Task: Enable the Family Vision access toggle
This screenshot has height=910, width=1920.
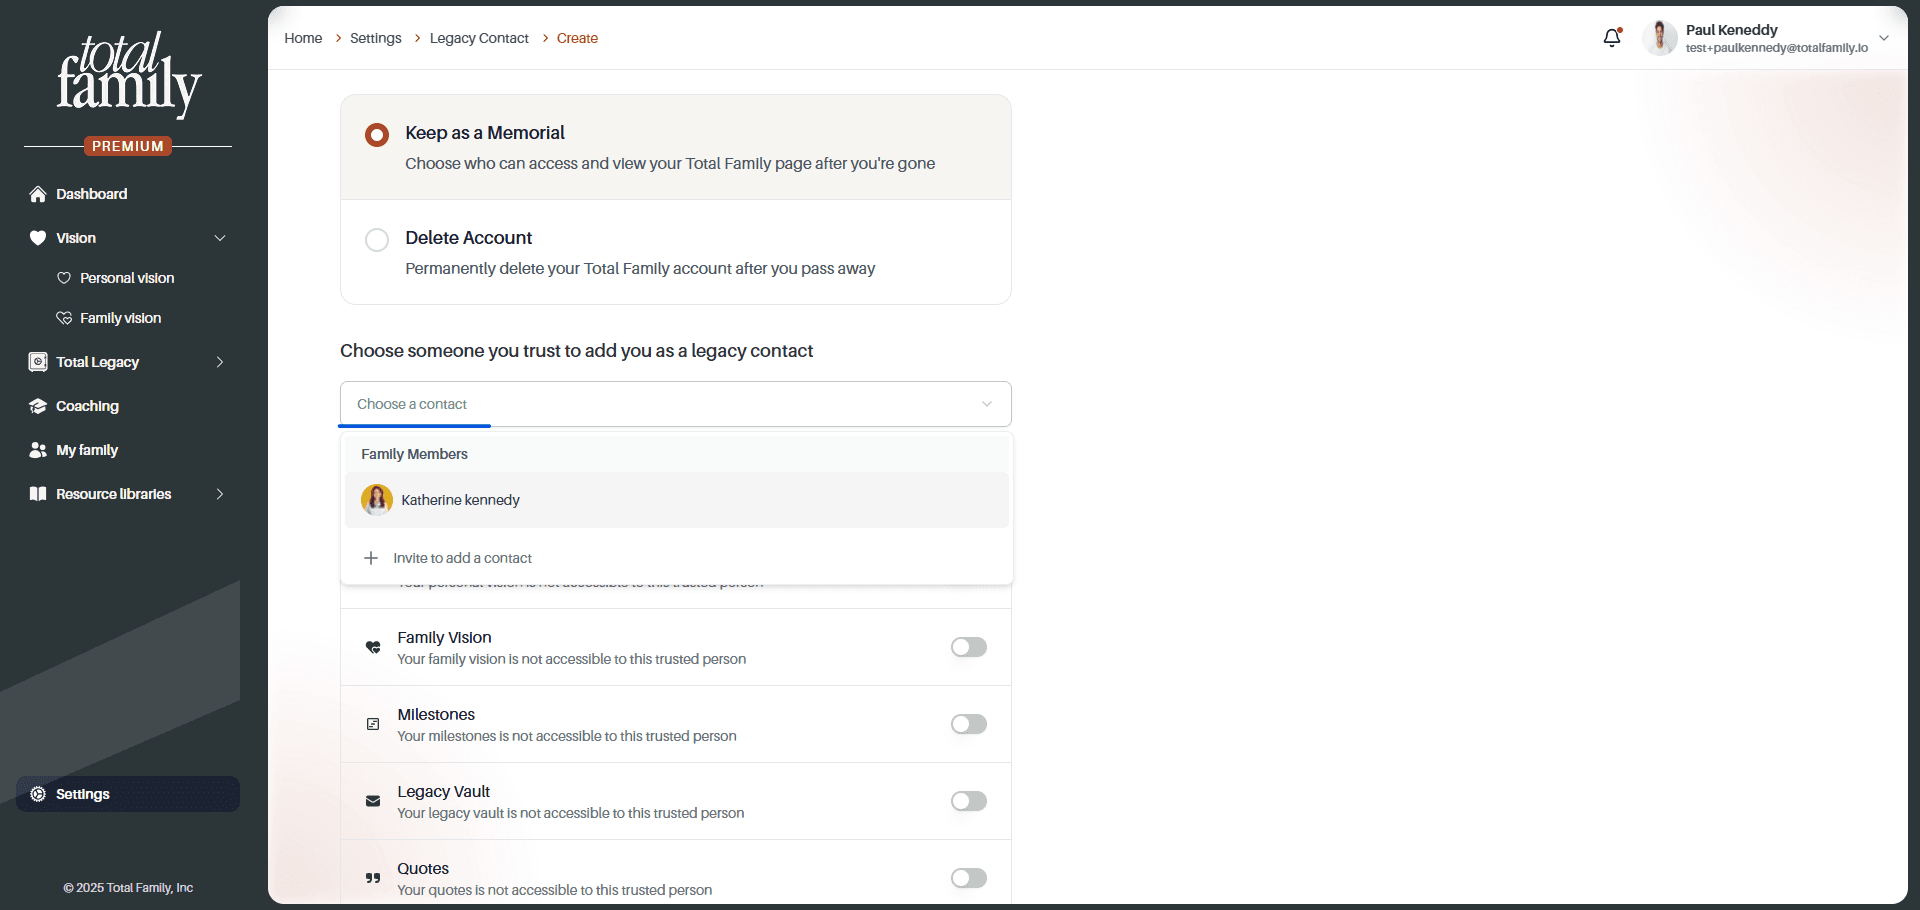Action: coord(969,647)
